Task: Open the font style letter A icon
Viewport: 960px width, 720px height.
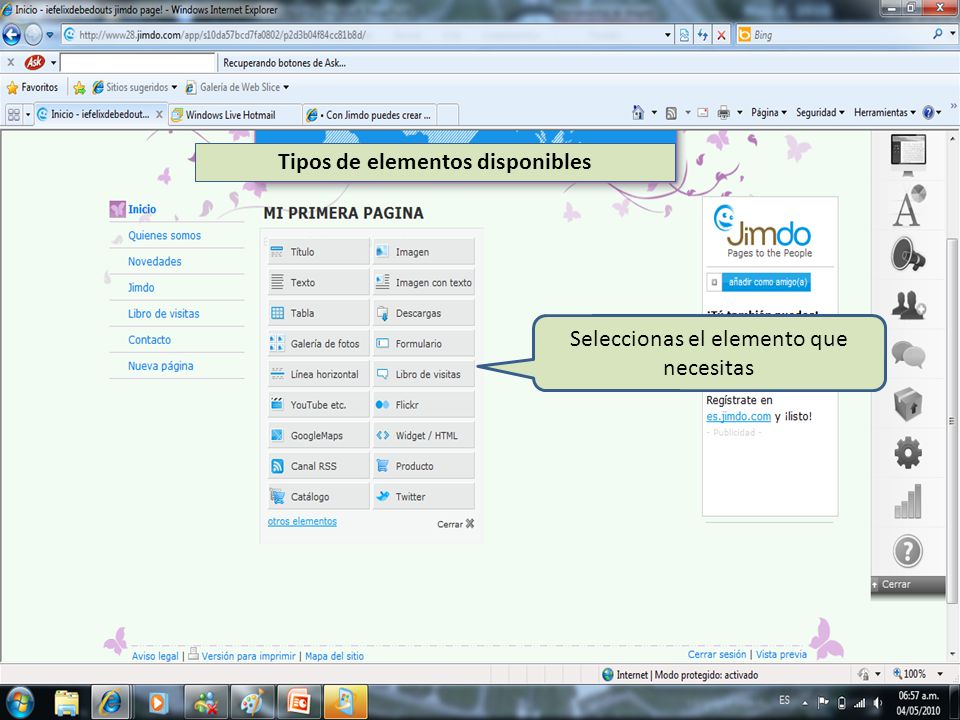Action: (x=908, y=206)
